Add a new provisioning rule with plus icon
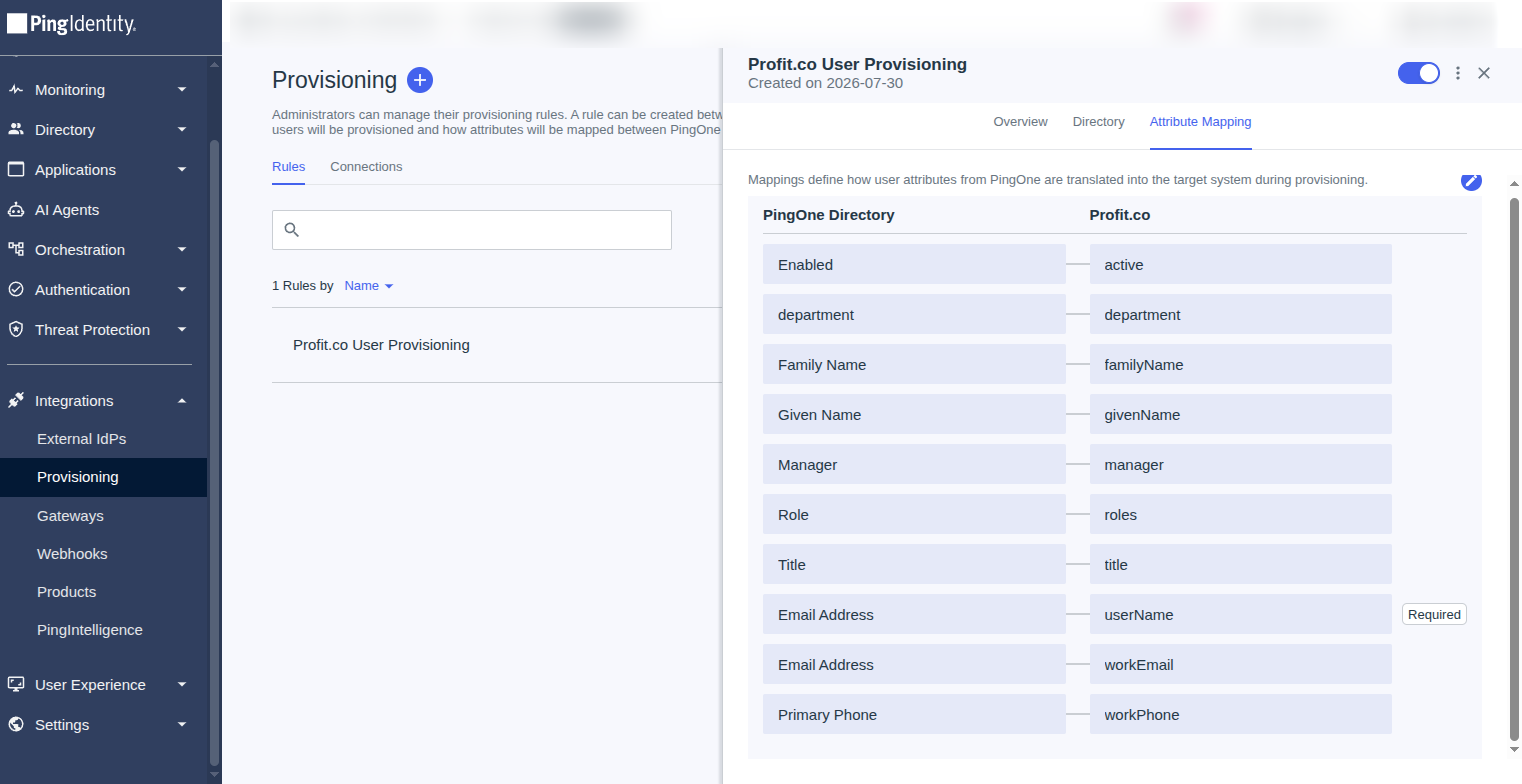 420,81
